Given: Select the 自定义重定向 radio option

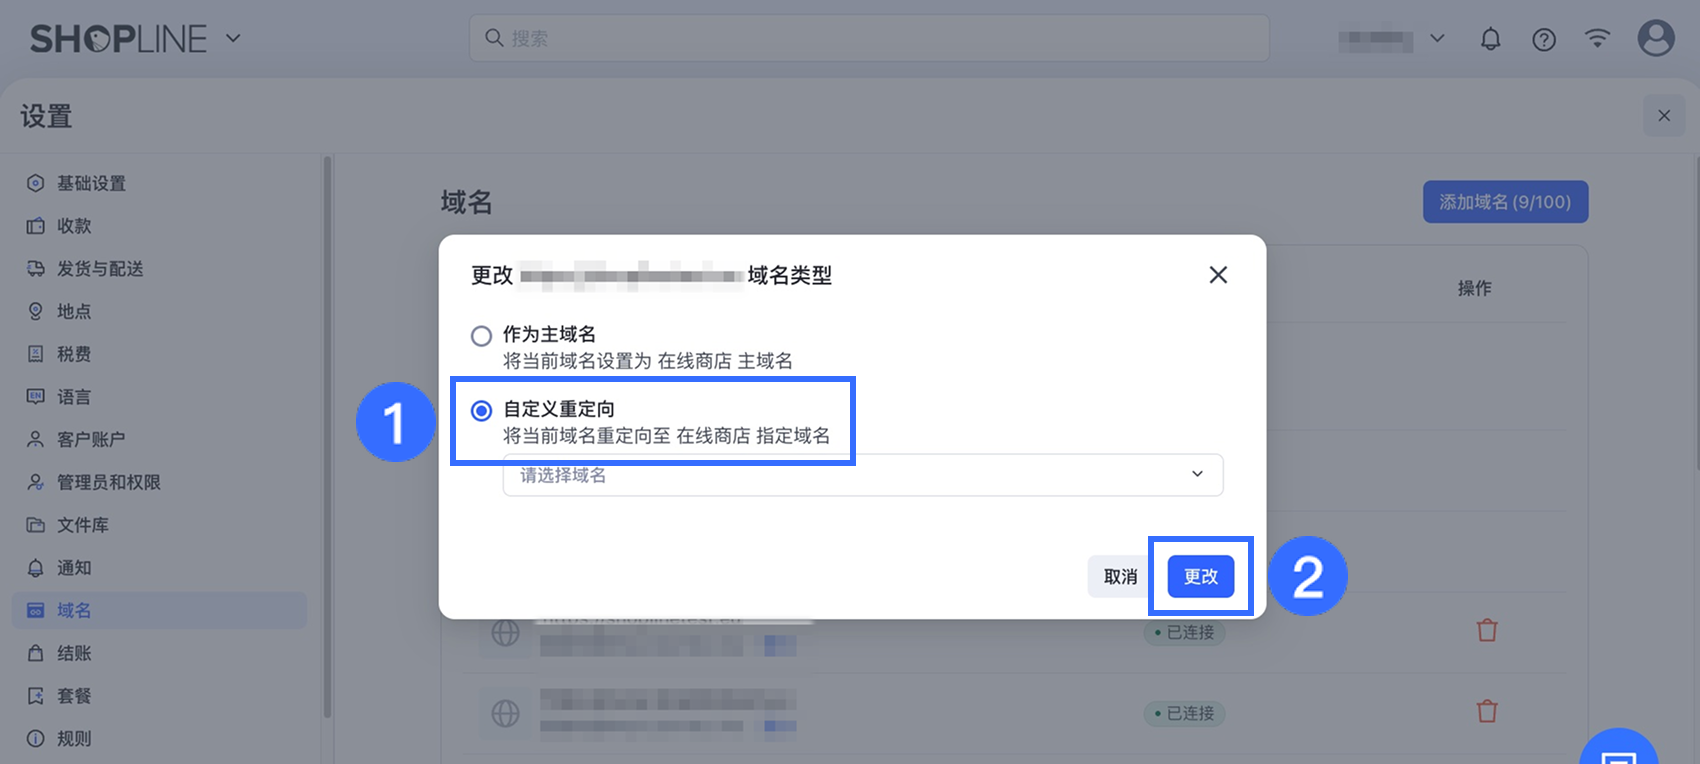Looking at the screenshot, I should [481, 410].
